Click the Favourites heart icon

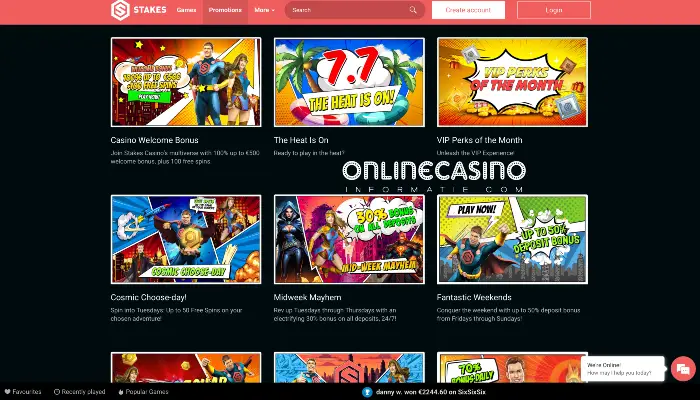click(x=7, y=392)
